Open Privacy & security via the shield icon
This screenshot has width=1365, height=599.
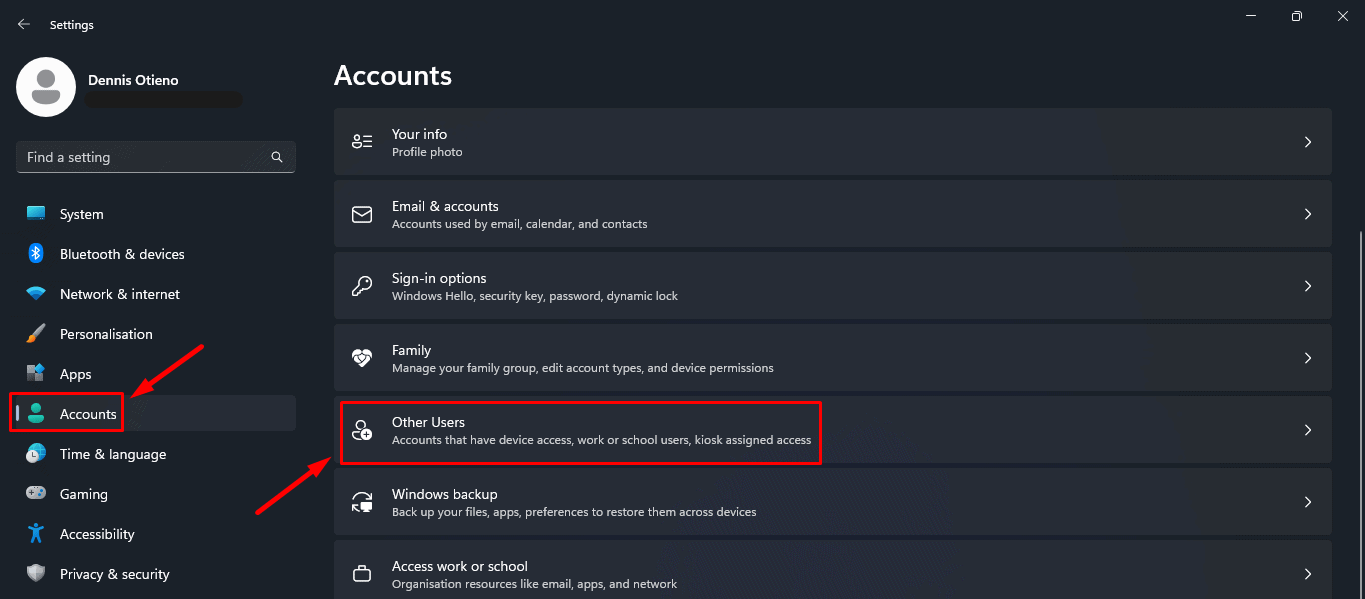point(36,573)
